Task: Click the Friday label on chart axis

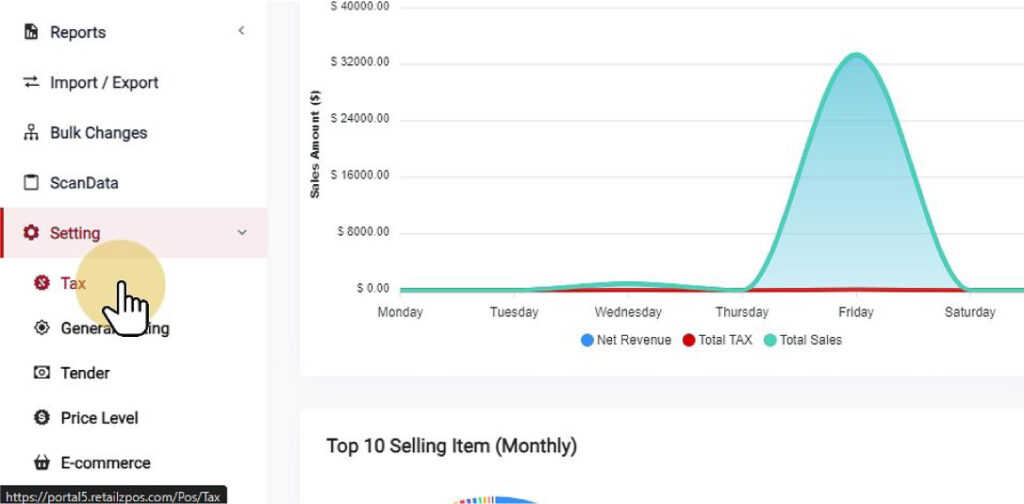Action: coord(855,312)
